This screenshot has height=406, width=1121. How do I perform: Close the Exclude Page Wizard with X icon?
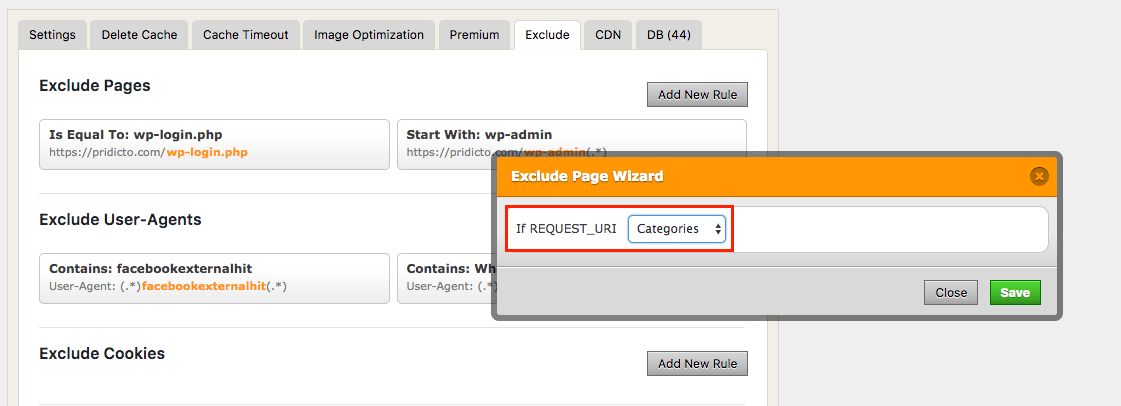1039,177
